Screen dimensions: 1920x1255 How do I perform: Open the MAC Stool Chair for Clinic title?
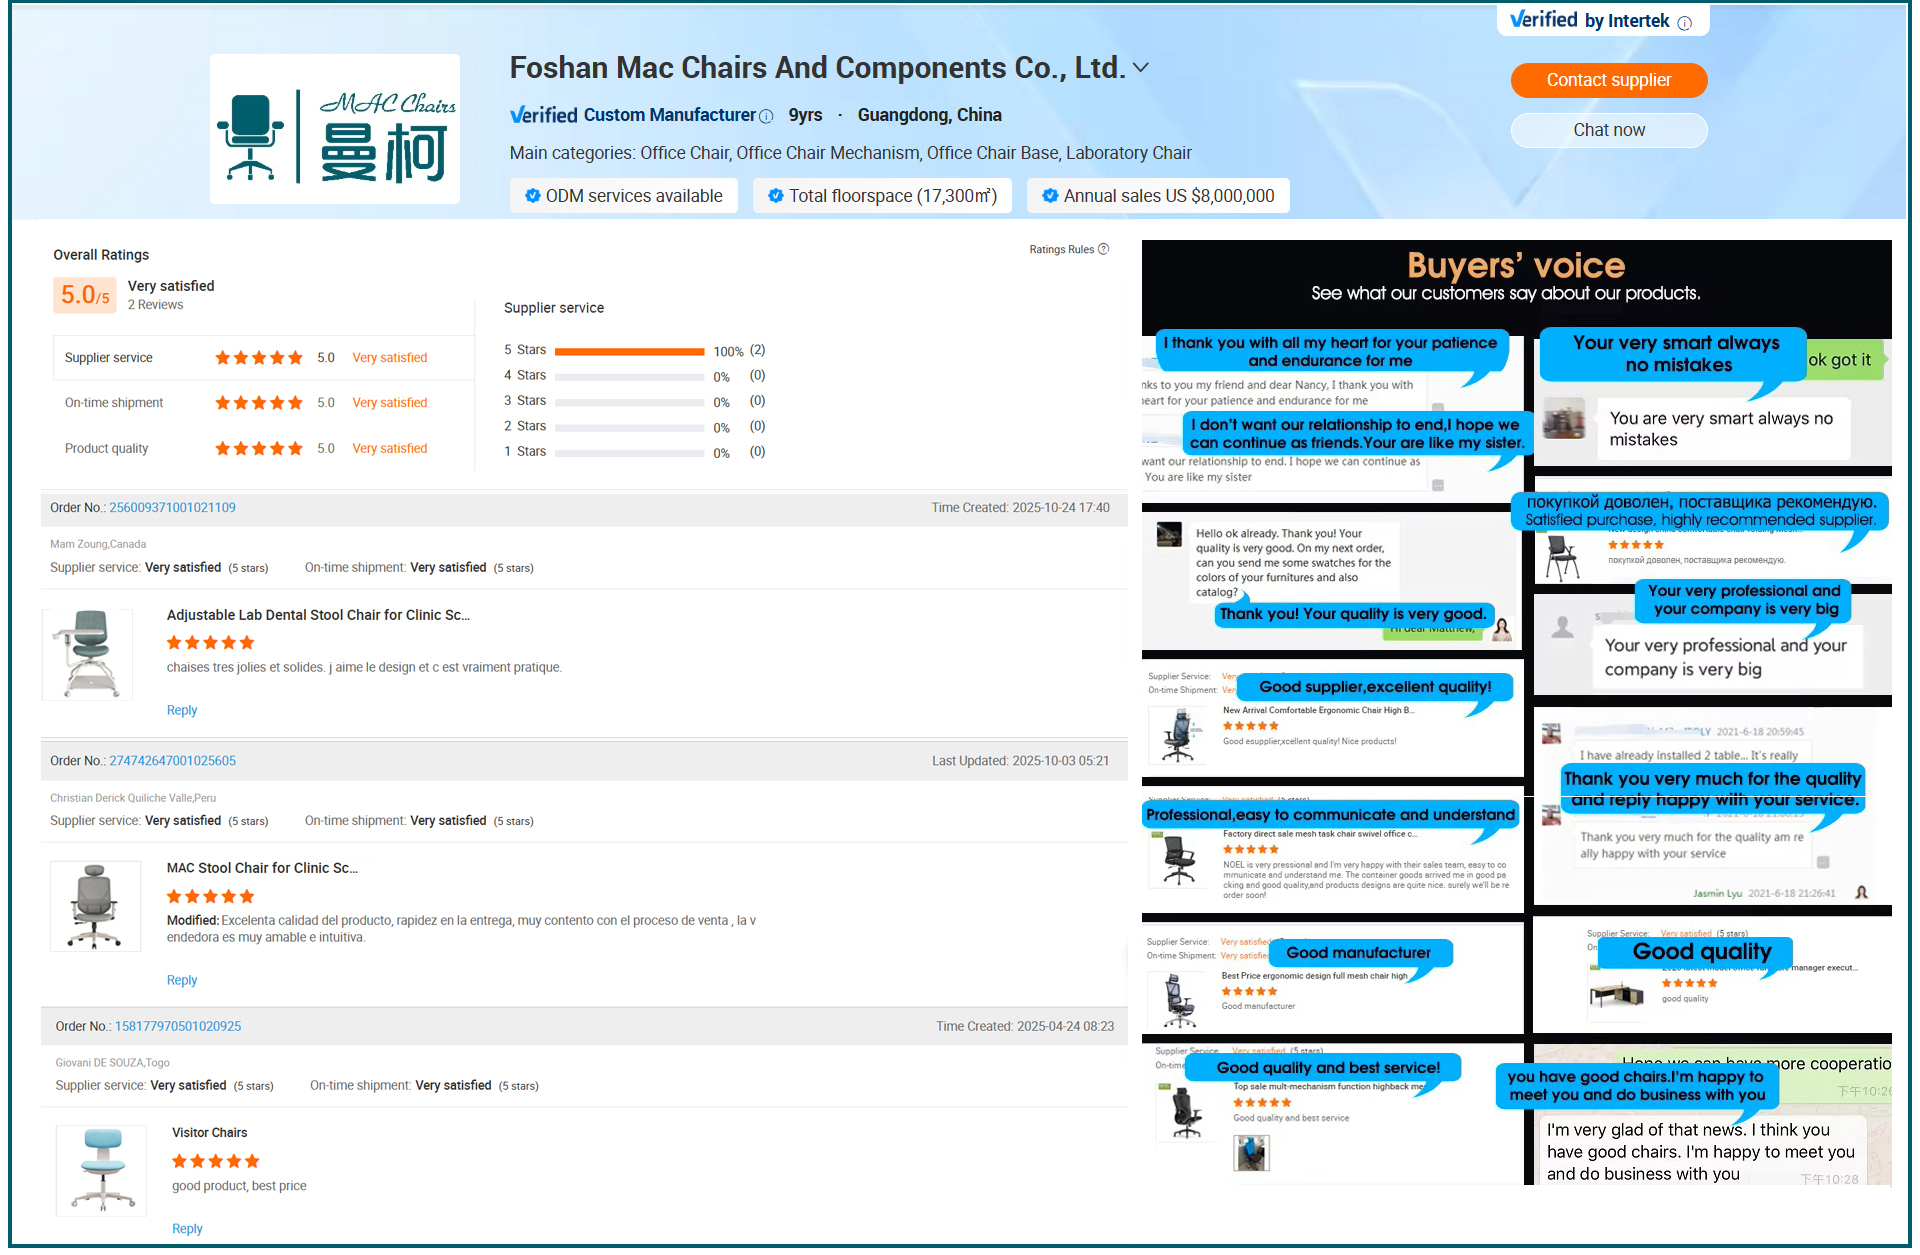coord(262,869)
